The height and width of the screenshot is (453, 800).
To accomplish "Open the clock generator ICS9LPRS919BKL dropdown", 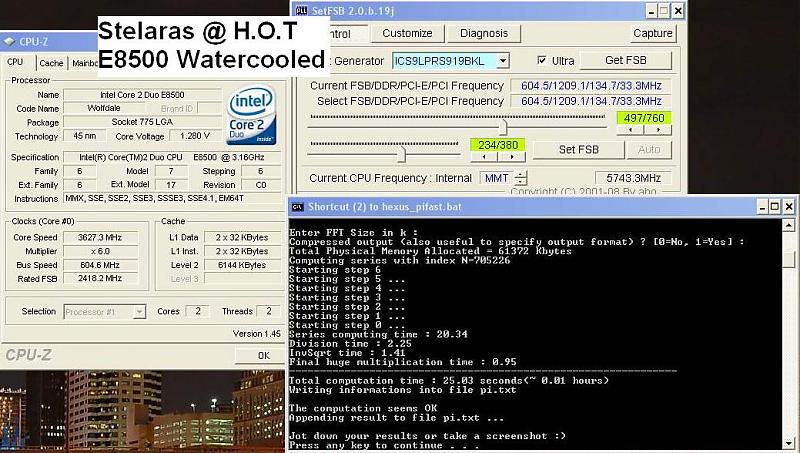I will click(503, 61).
